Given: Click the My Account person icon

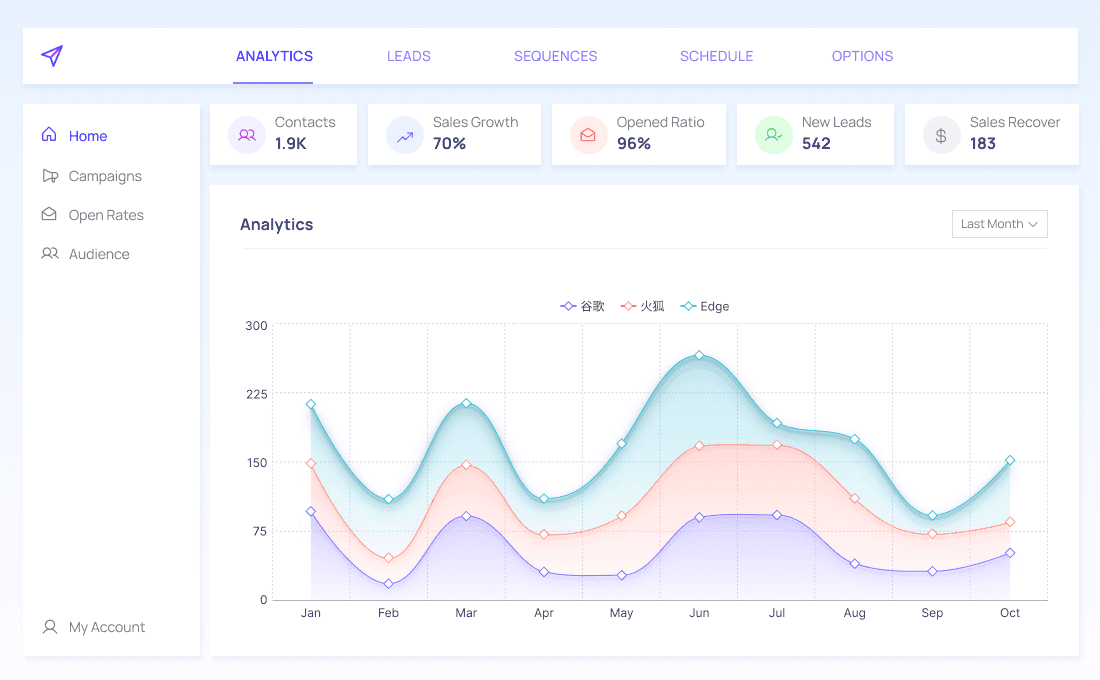Looking at the screenshot, I should click(x=49, y=627).
